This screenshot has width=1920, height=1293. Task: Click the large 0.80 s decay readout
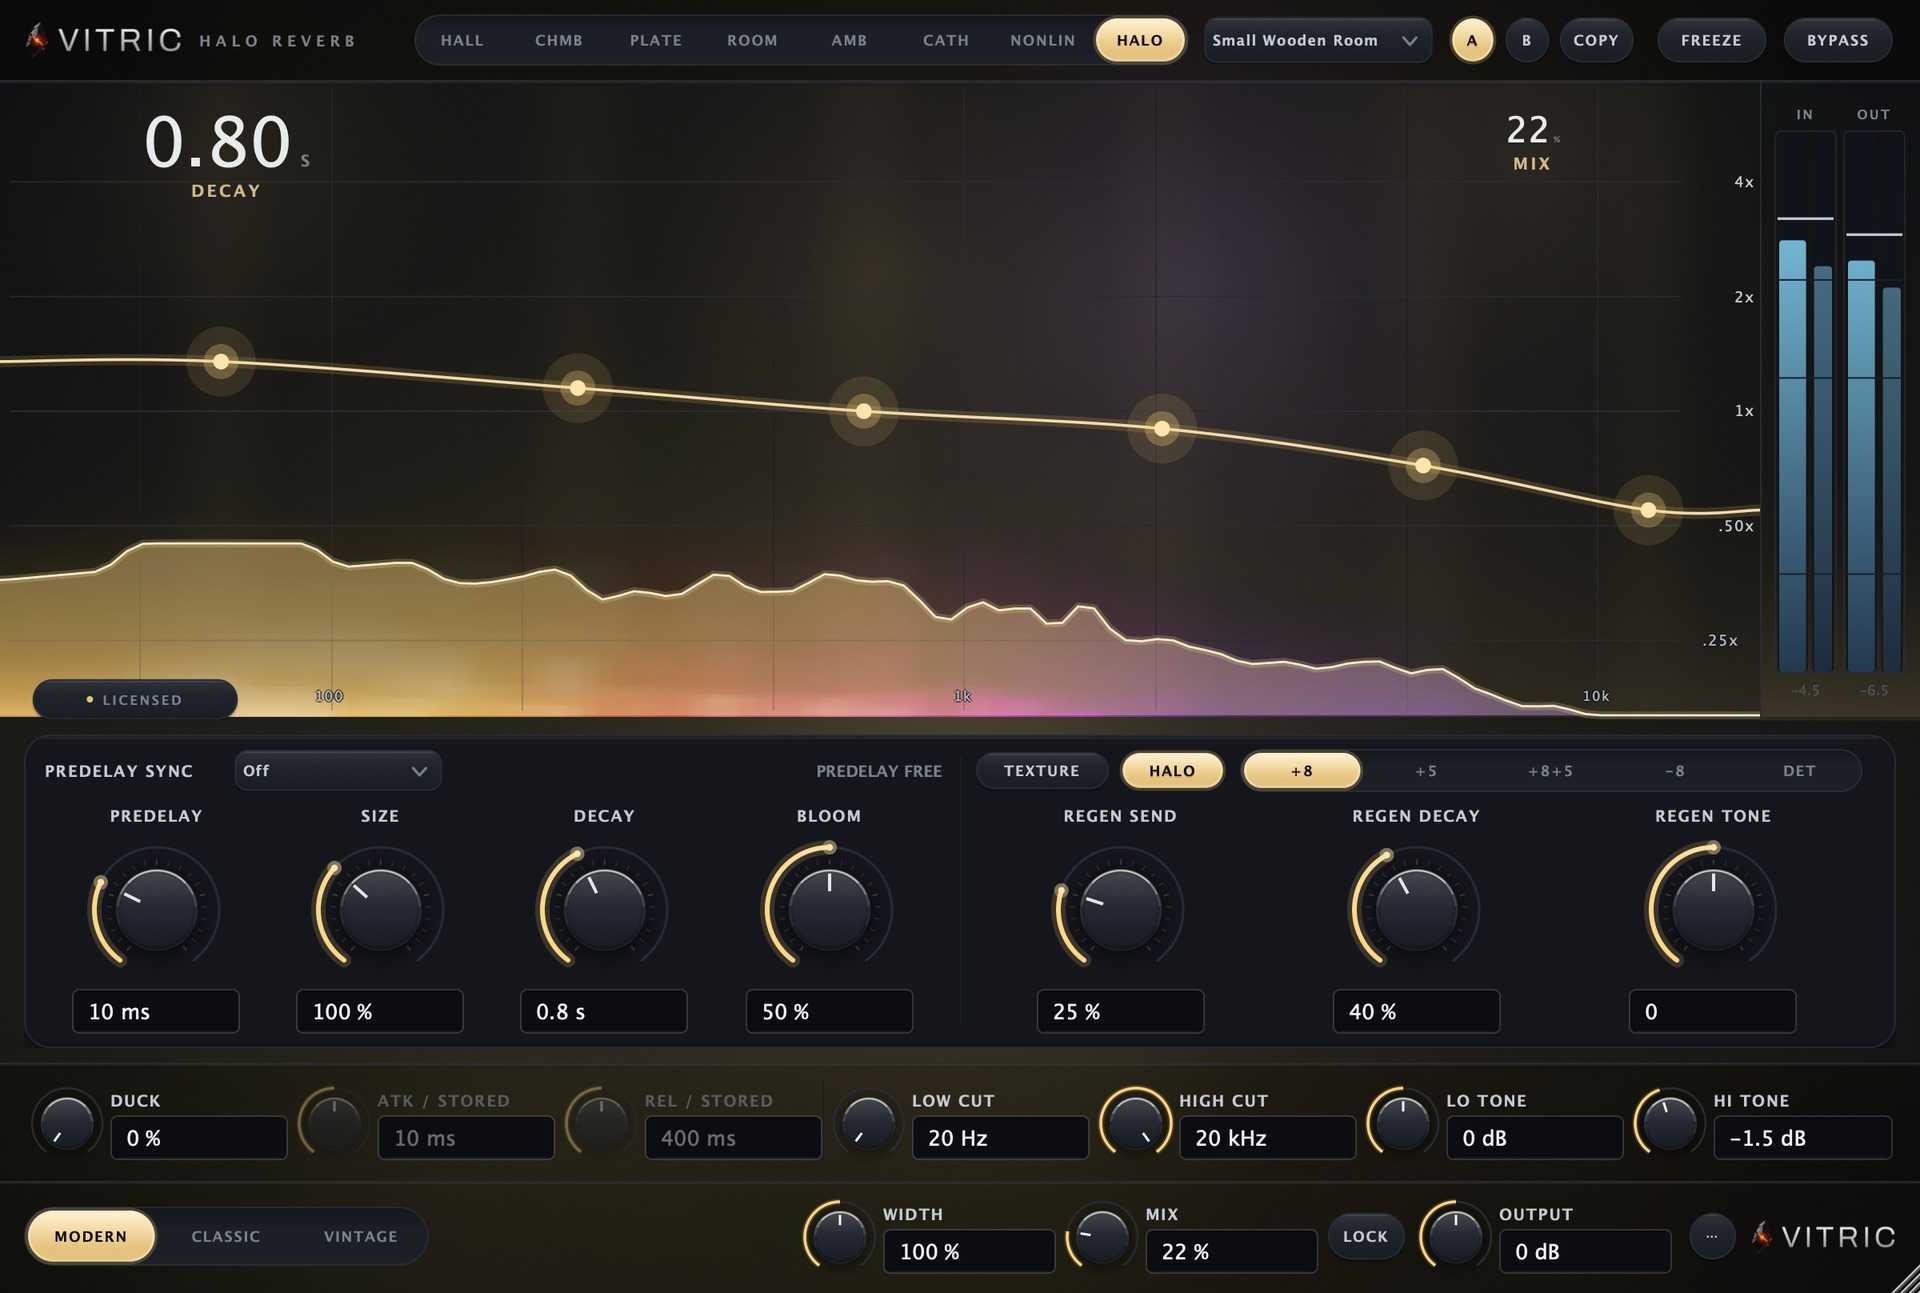pyautogui.click(x=227, y=142)
